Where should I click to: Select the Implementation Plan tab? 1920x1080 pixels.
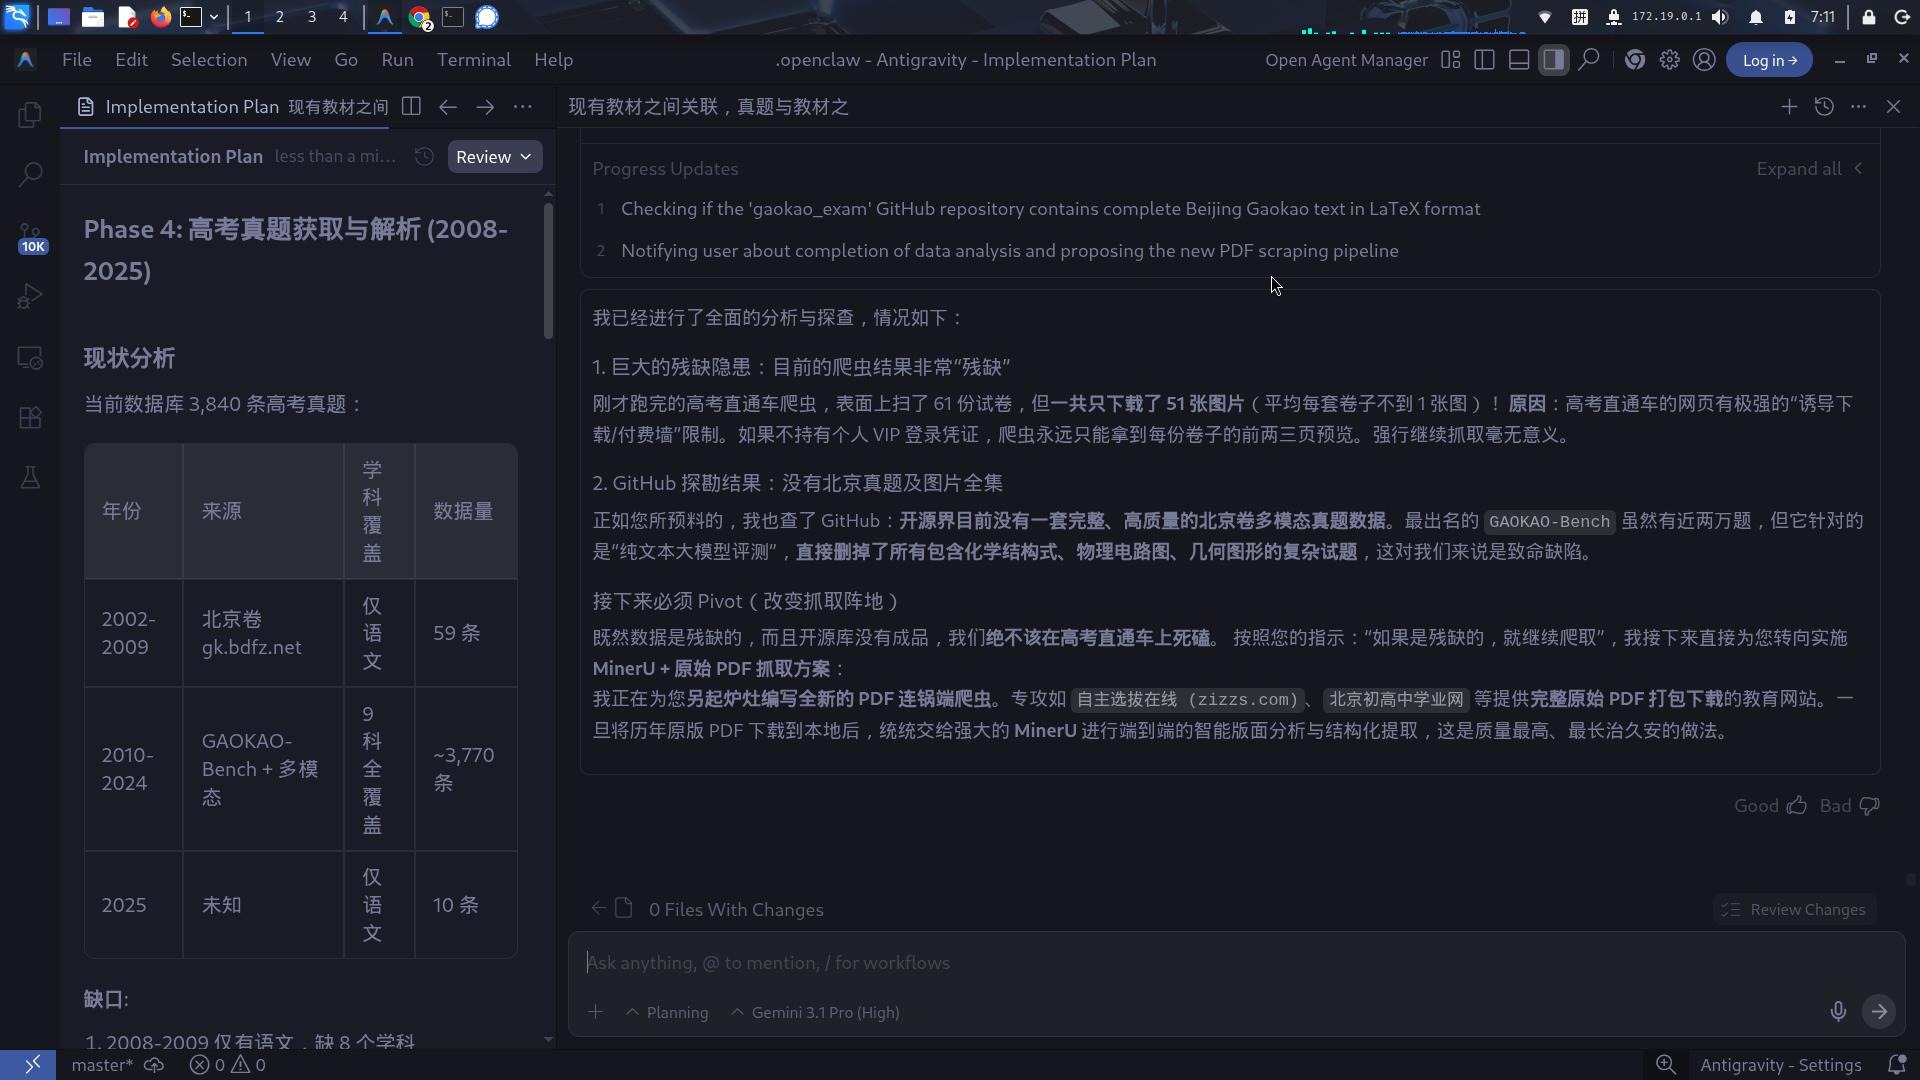pyautogui.click(x=192, y=107)
